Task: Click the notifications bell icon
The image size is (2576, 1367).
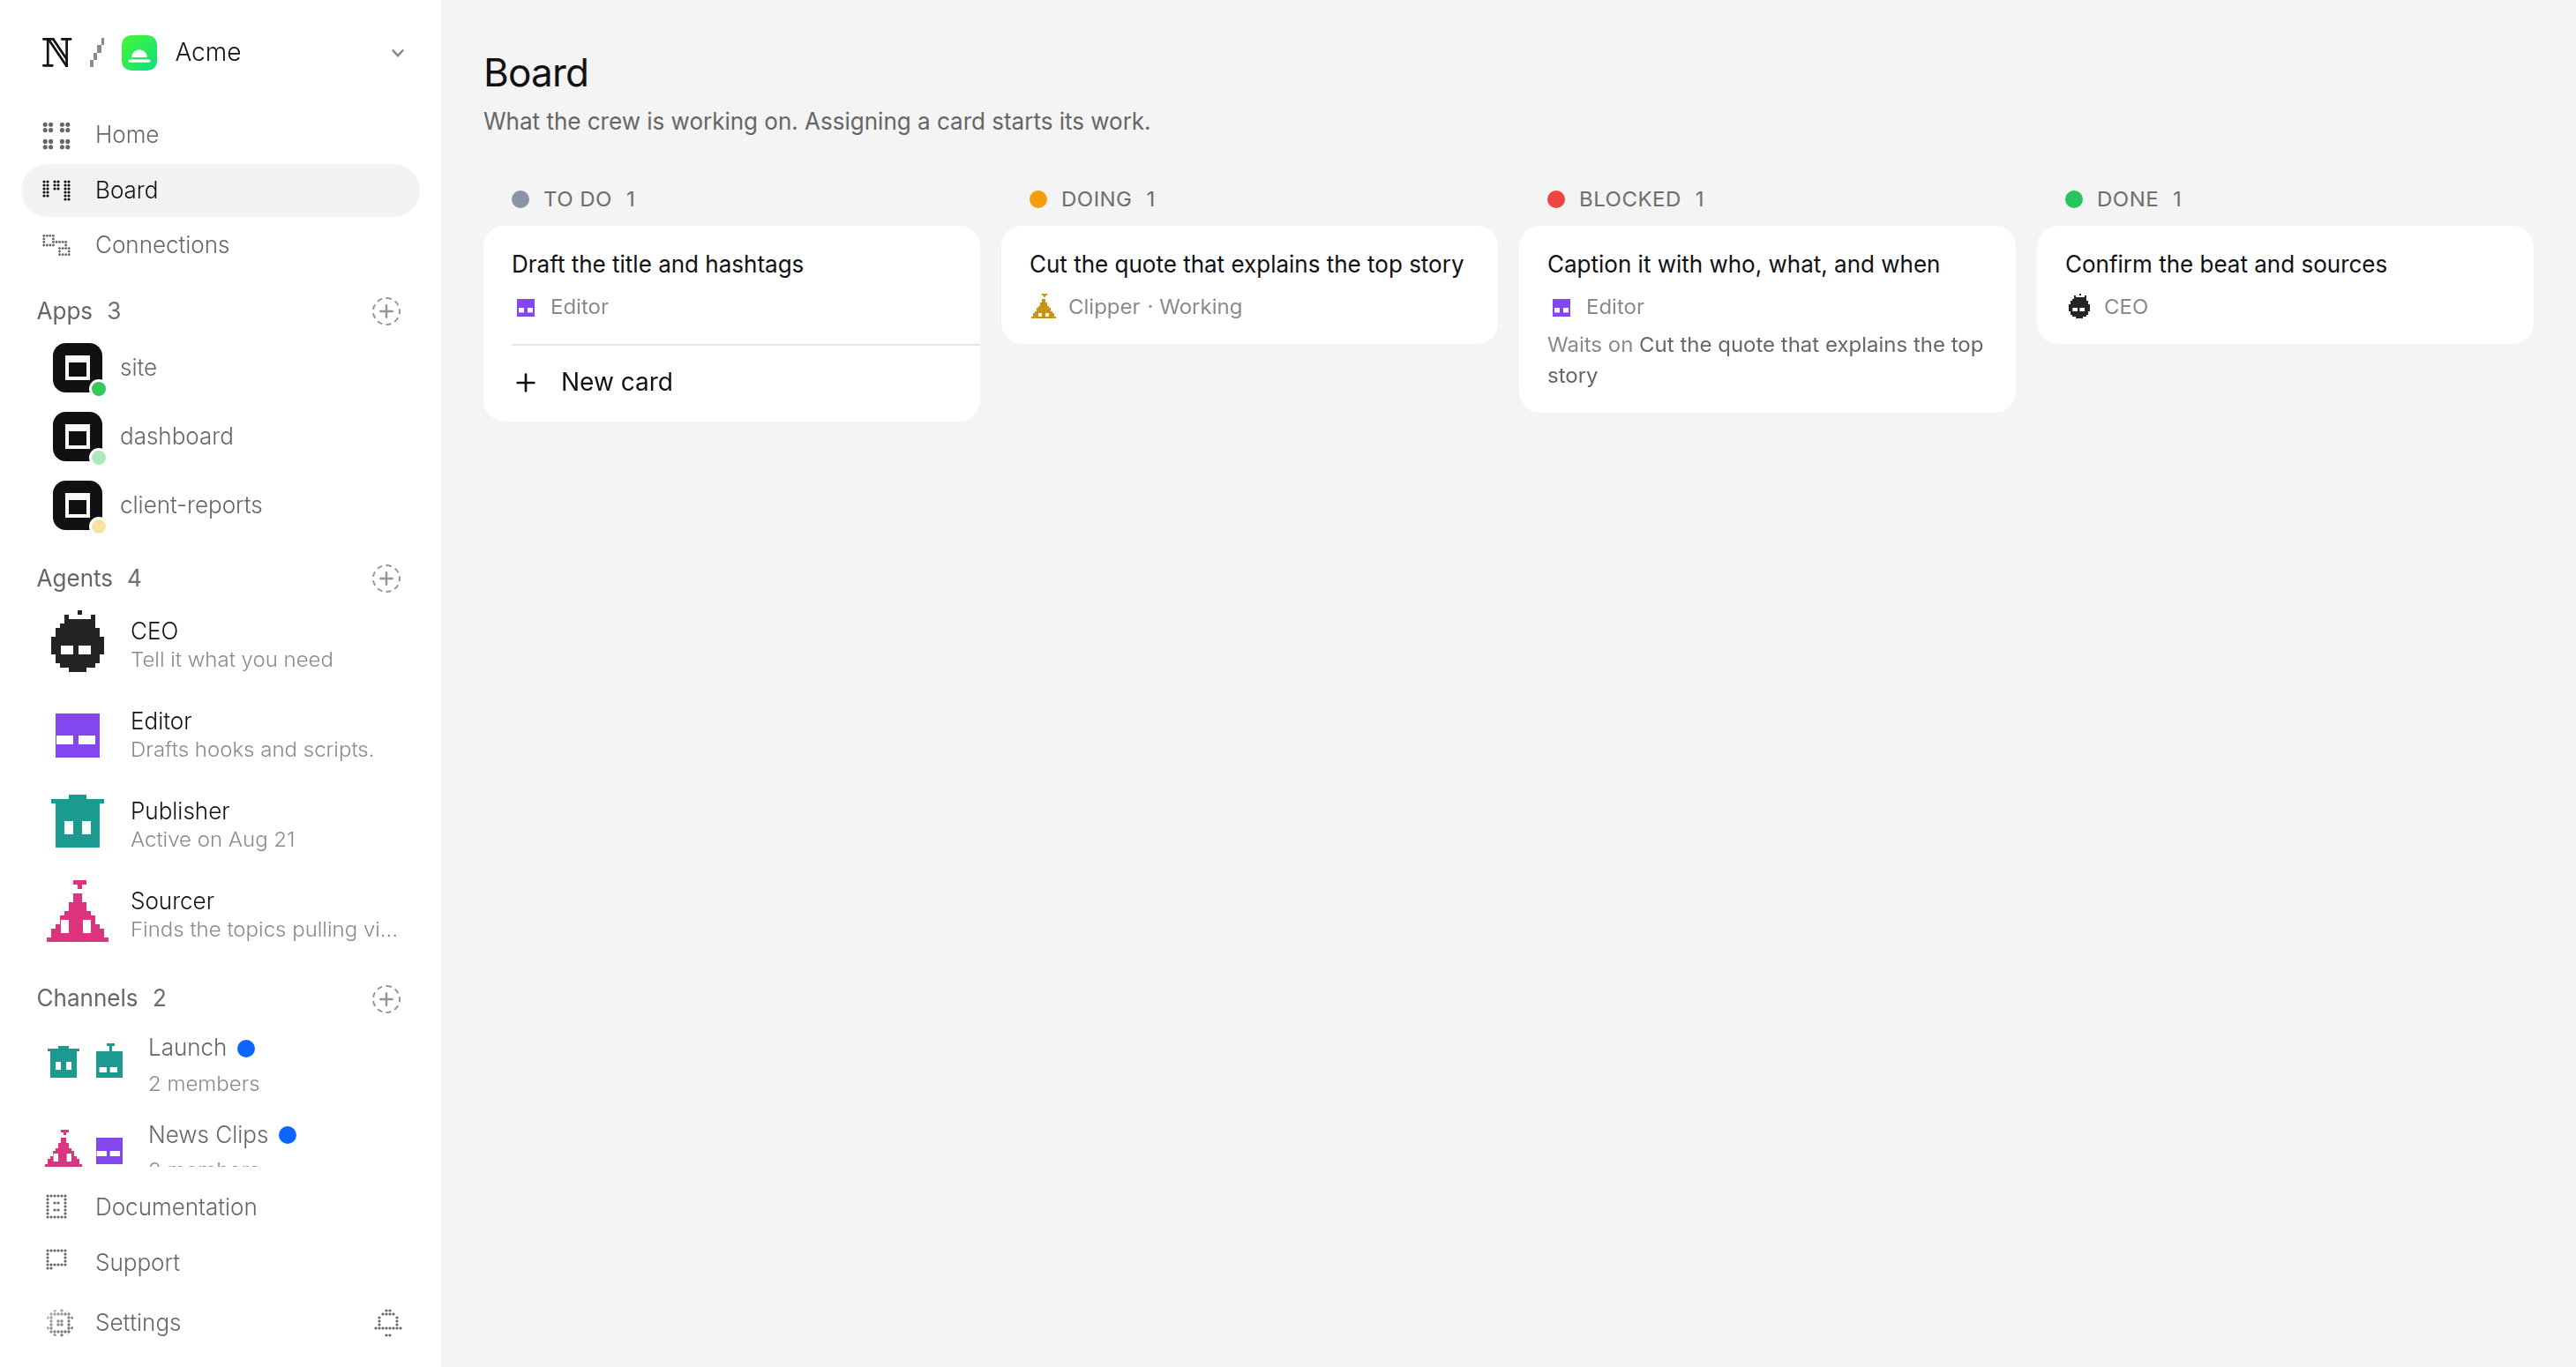Action: point(388,1323)
